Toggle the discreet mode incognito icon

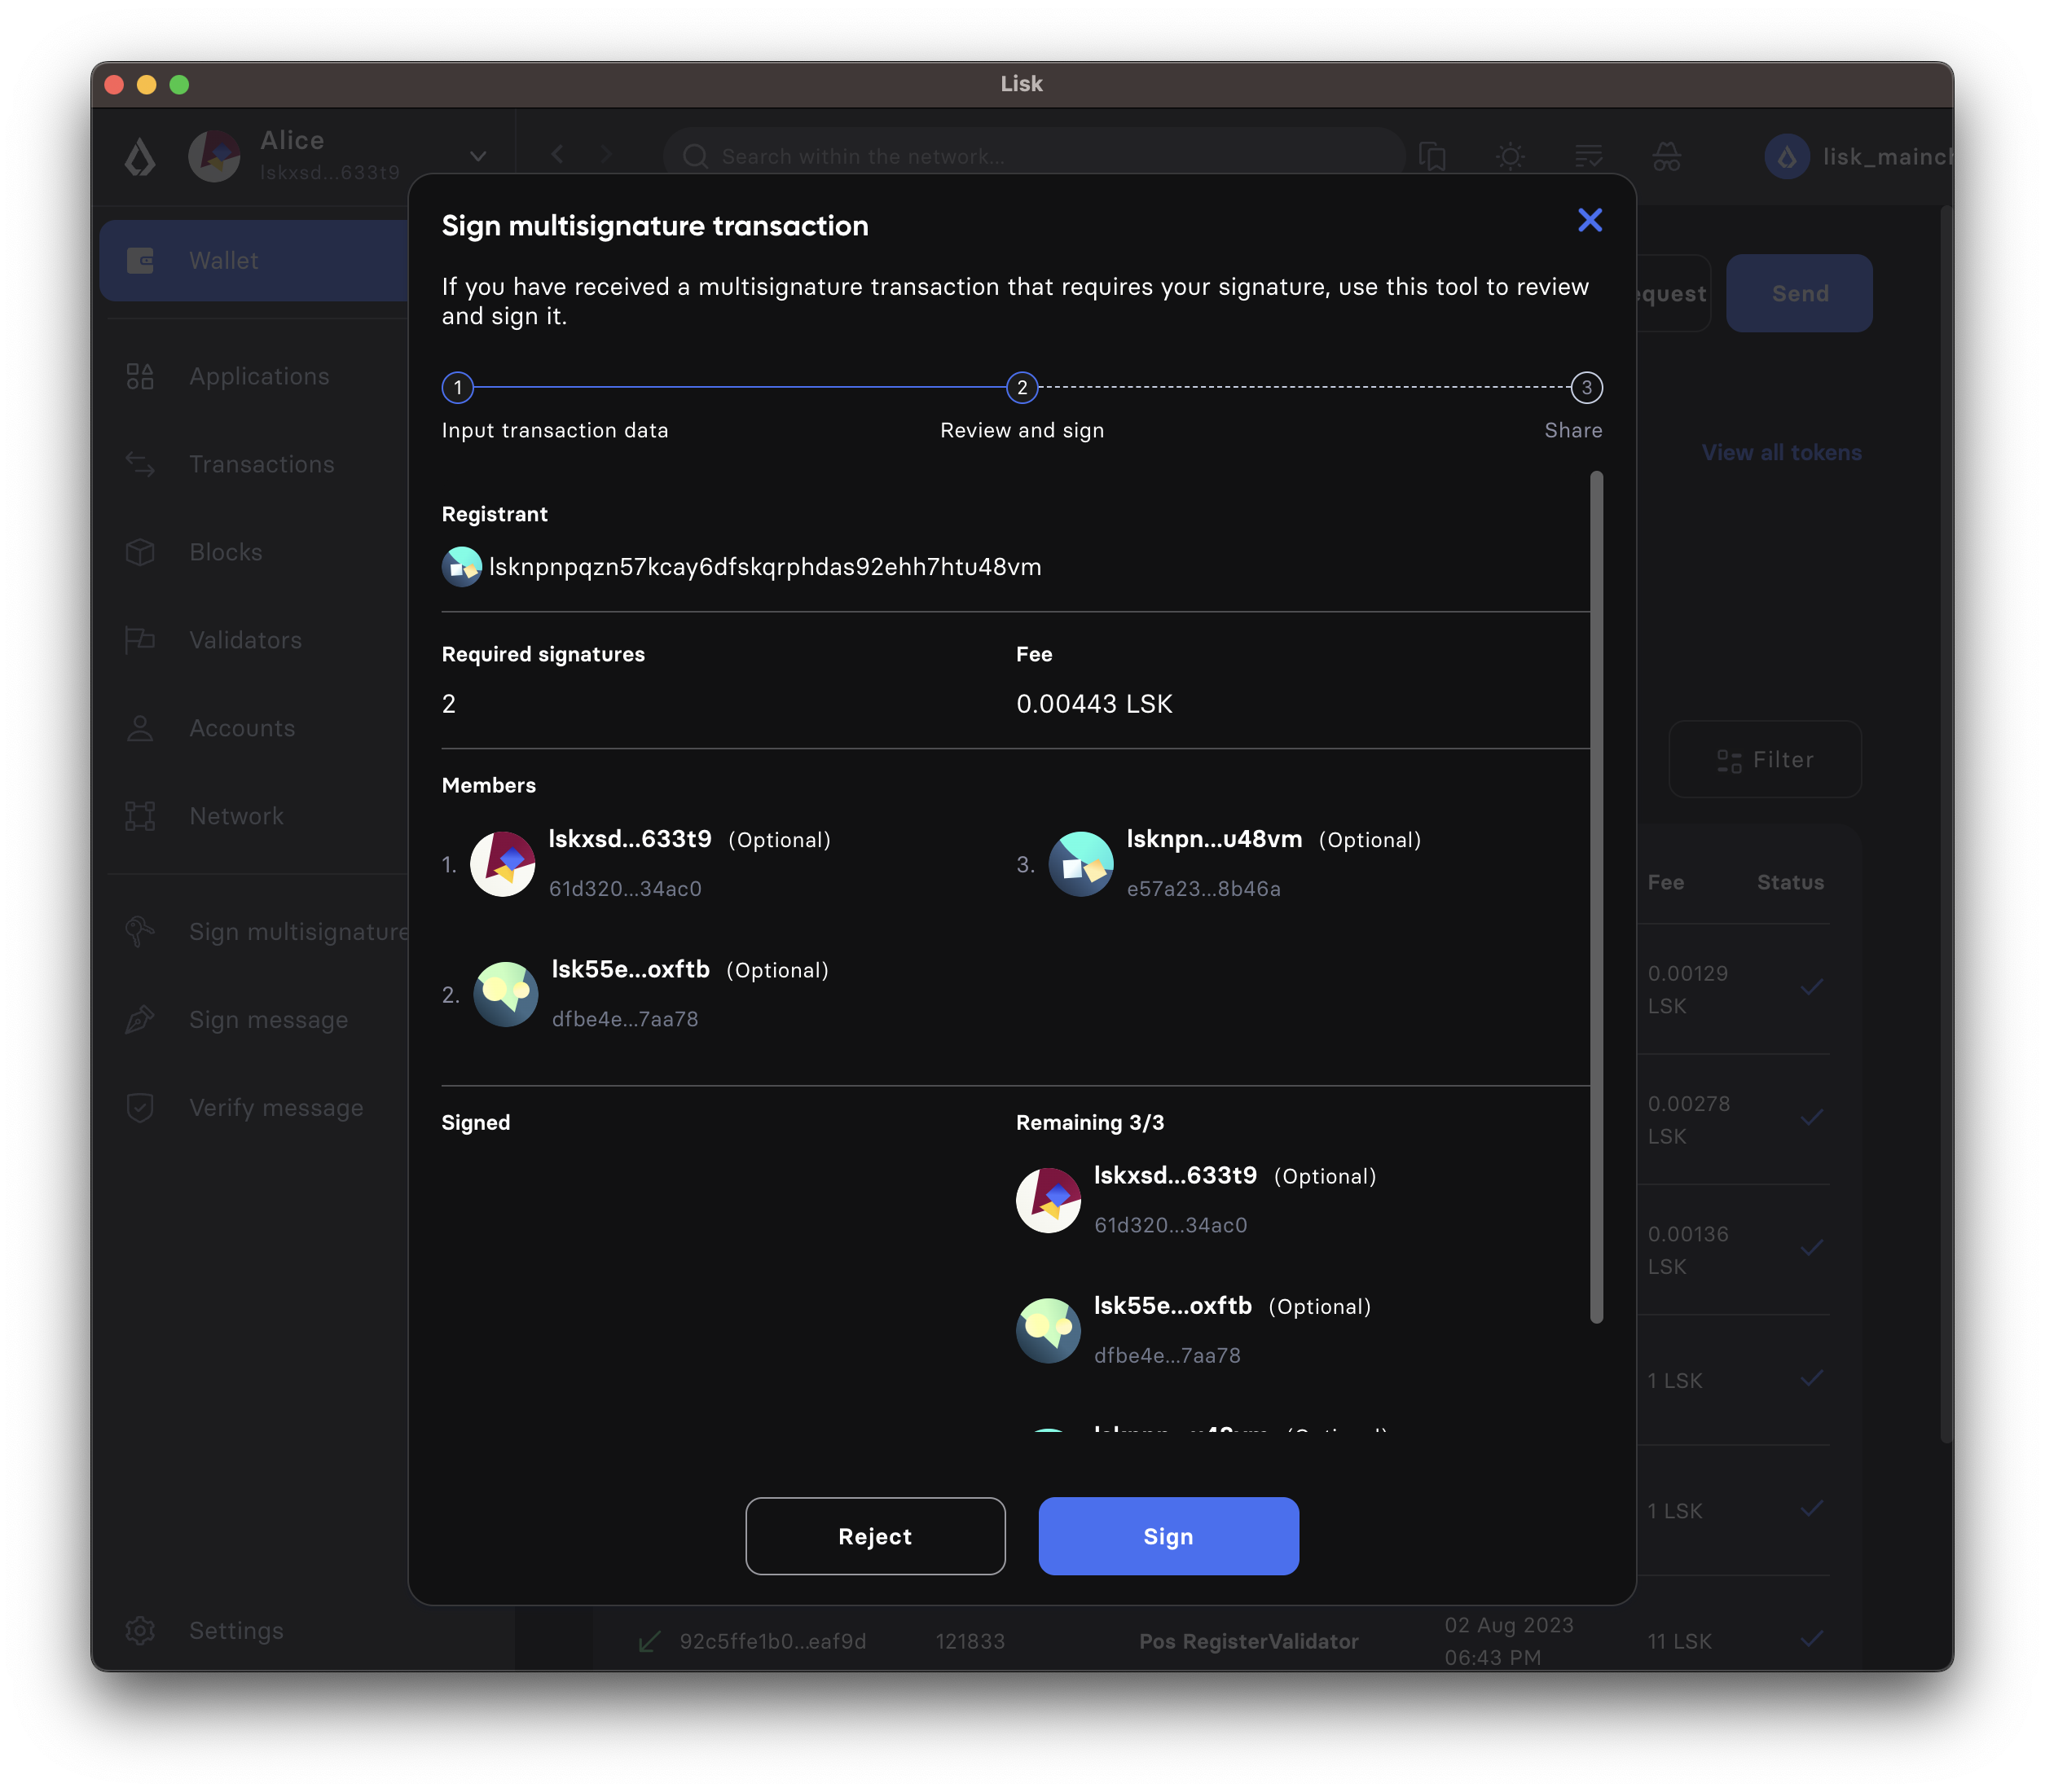click(x=1666, y=156)
